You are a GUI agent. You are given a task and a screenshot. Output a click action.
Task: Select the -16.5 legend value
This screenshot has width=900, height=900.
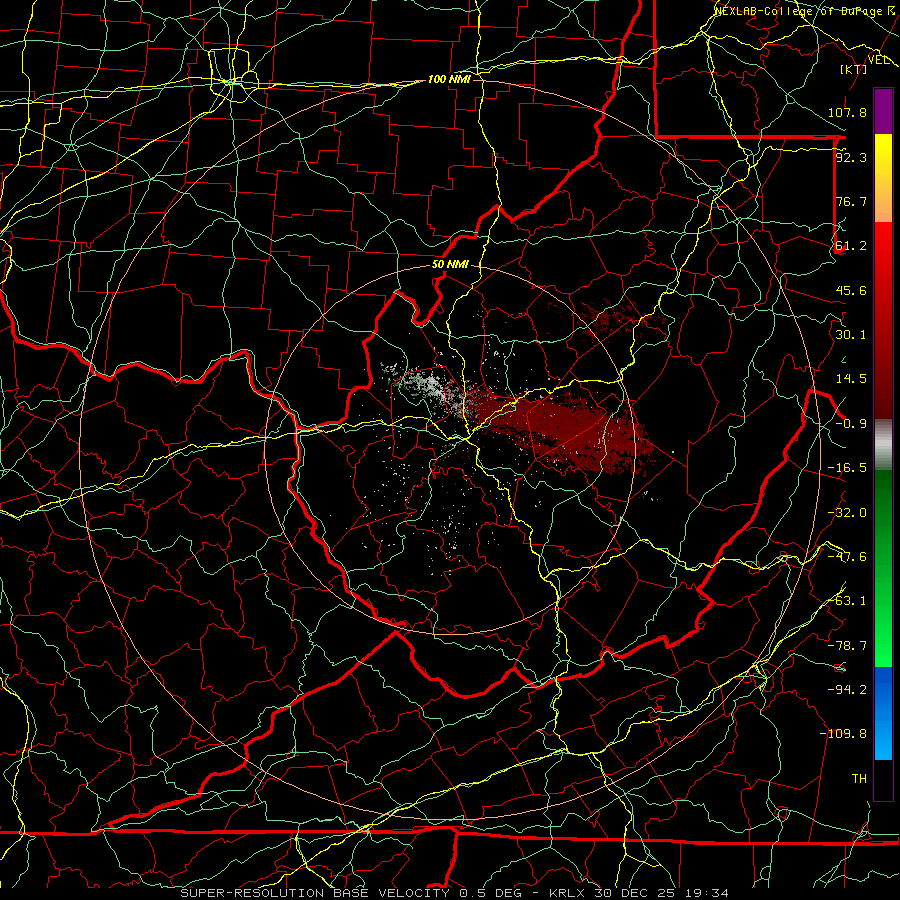(847, 468)
